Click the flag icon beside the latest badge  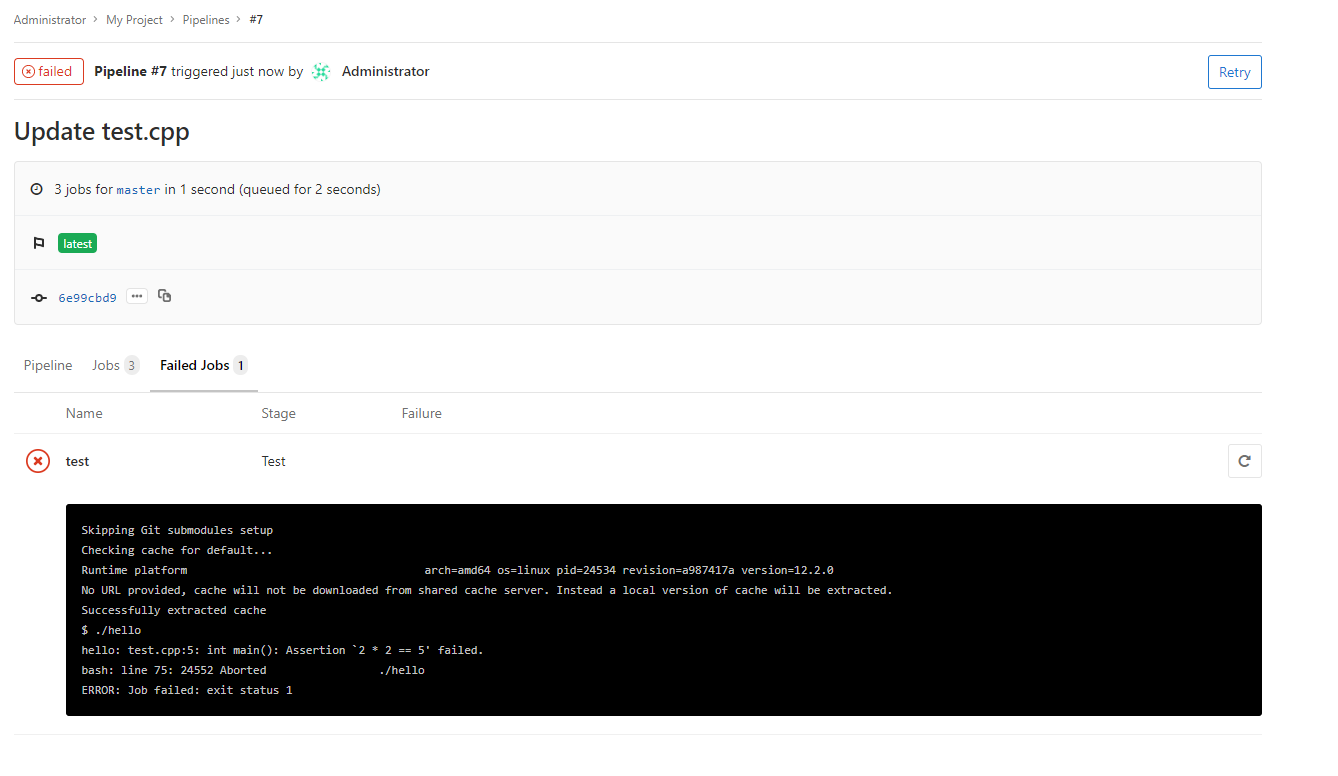pyautogui.click(x=39, y=242)
